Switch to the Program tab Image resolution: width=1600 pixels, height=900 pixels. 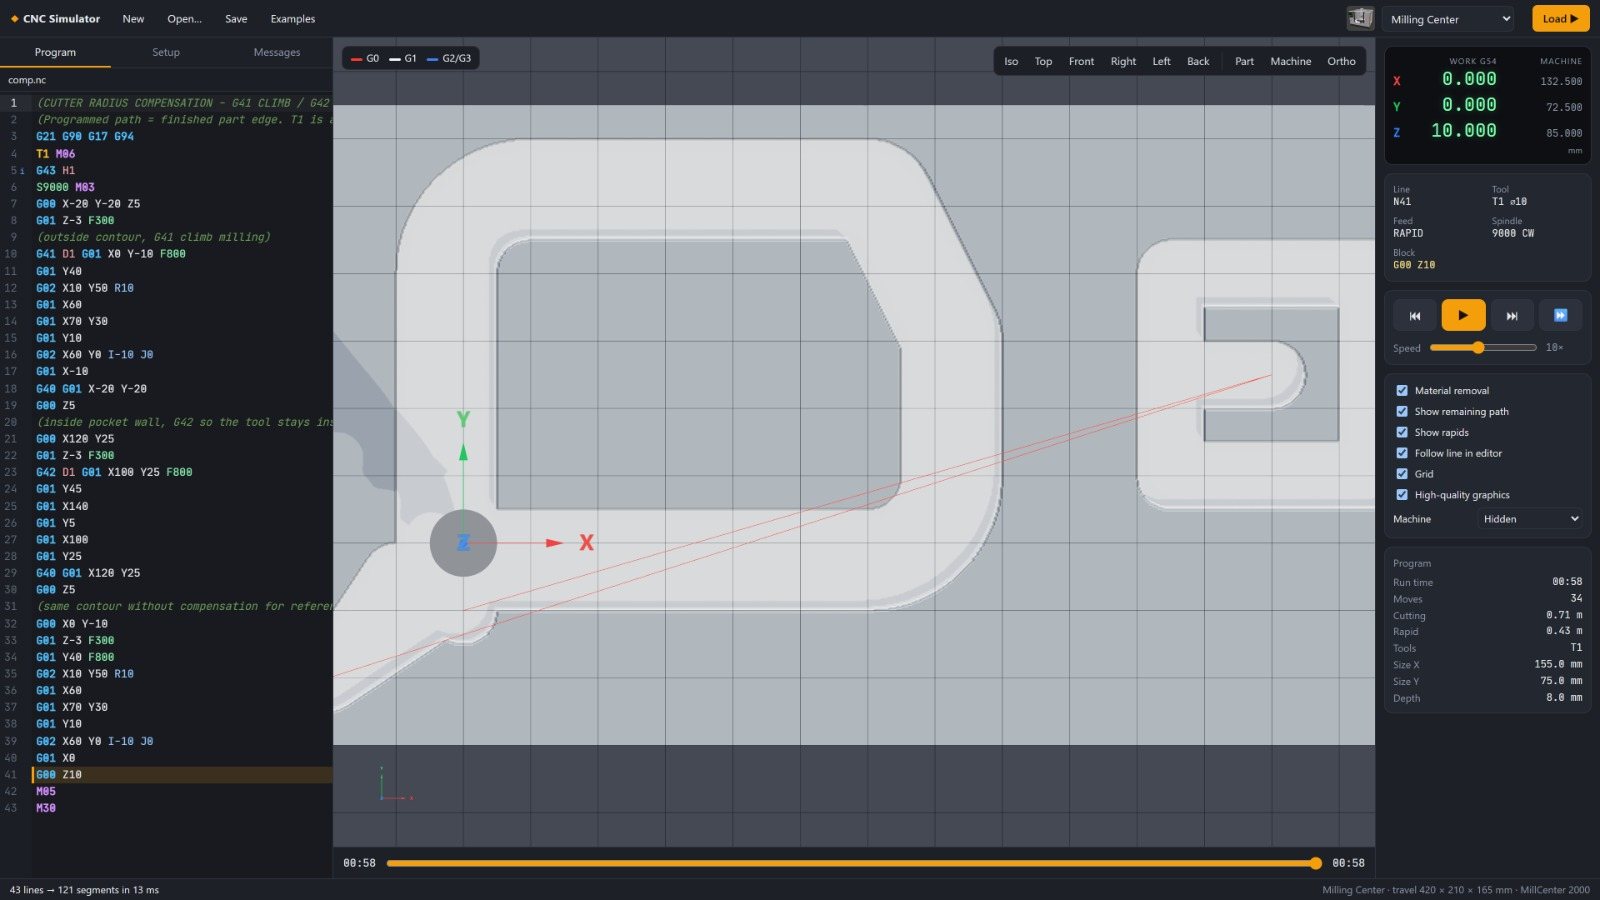(x=55, y=53)
